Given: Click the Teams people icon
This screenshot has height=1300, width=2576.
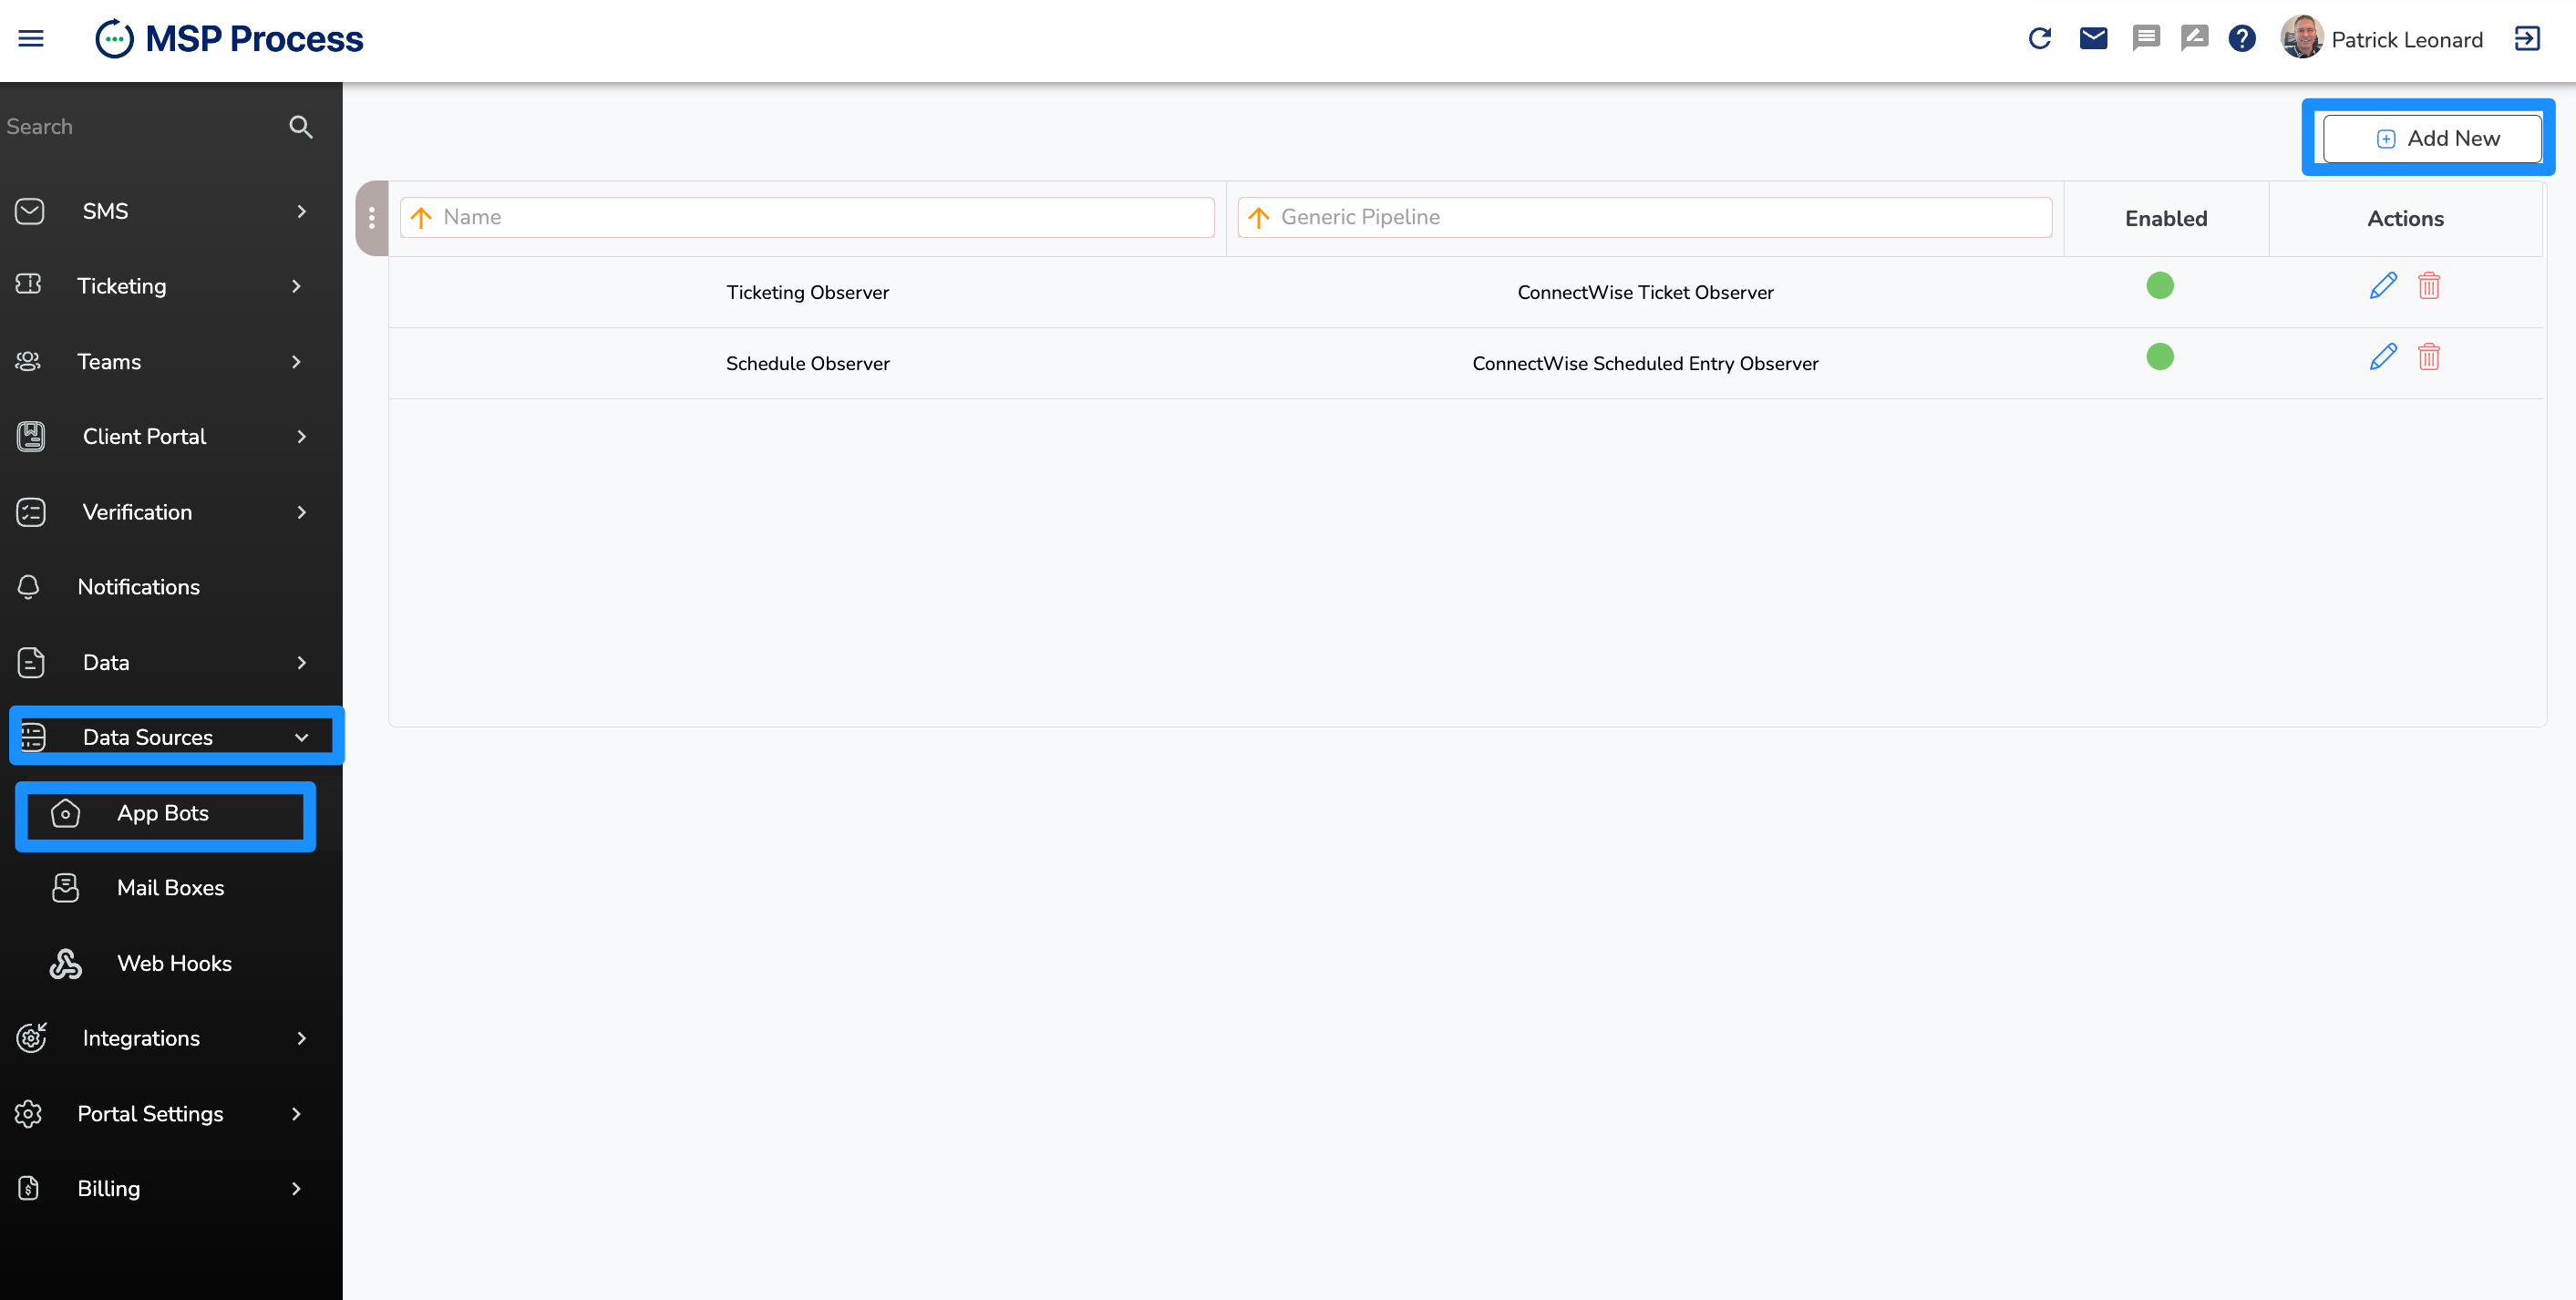Looking at the screenshot, I should pyautogui.click(x=29, y=361).
